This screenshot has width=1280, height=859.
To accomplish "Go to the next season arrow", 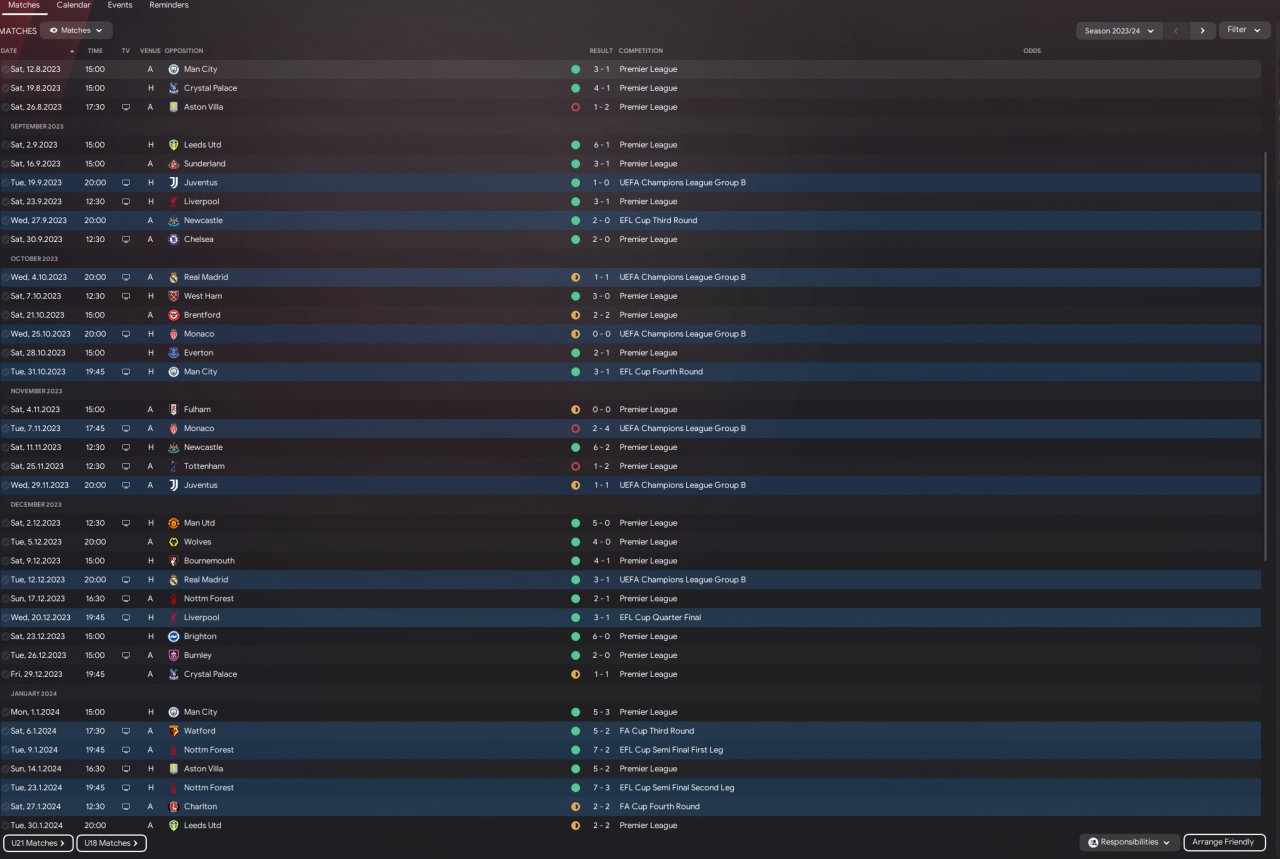I will pyautogui.click(x=1203, y=31).
